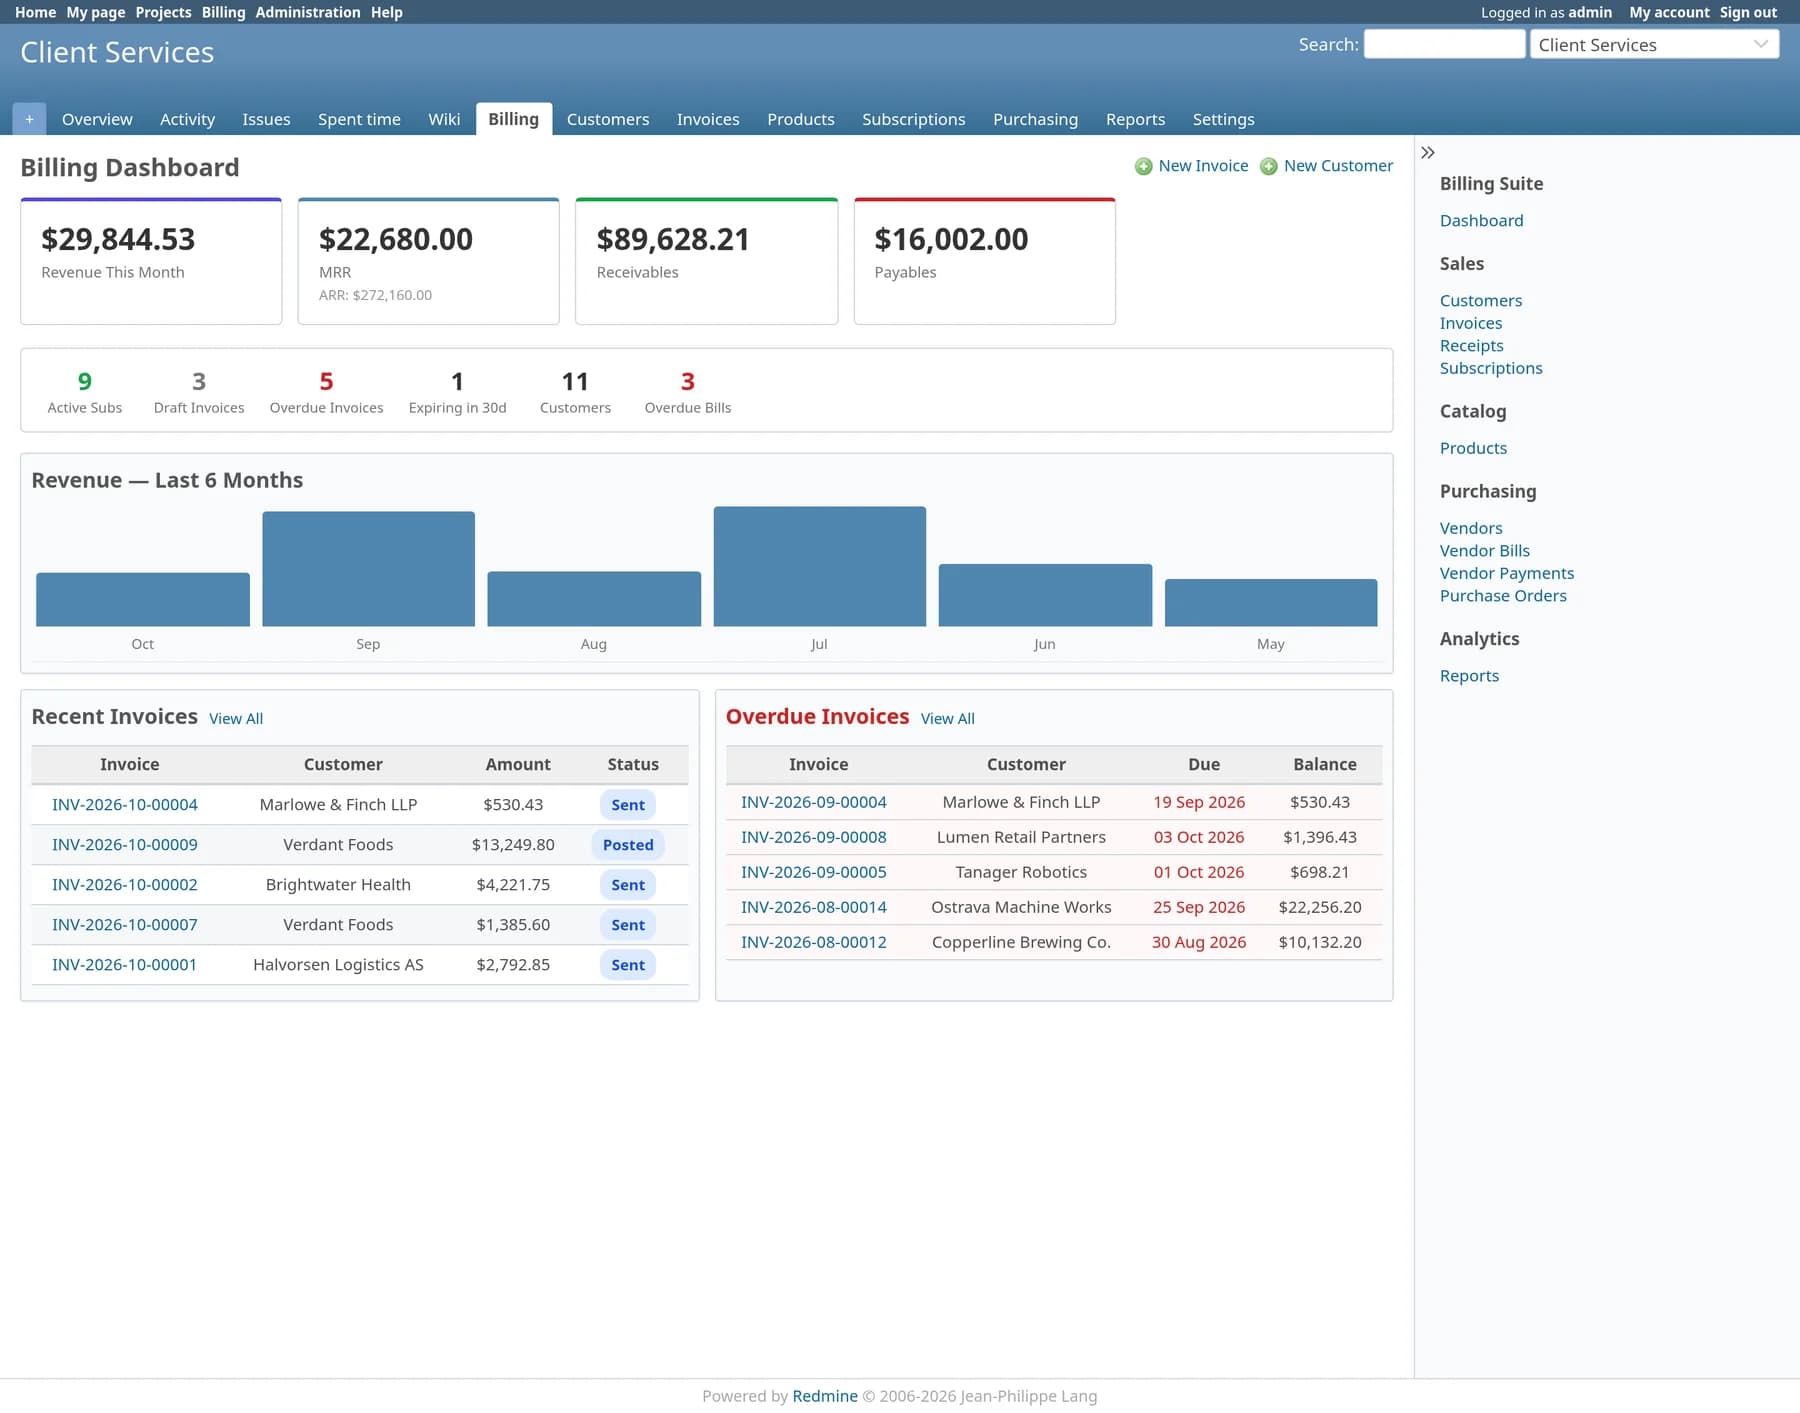Viewport: 1800px width, 1413px height.
Task: Focus the Search input field
Action: pos(1444,44)
